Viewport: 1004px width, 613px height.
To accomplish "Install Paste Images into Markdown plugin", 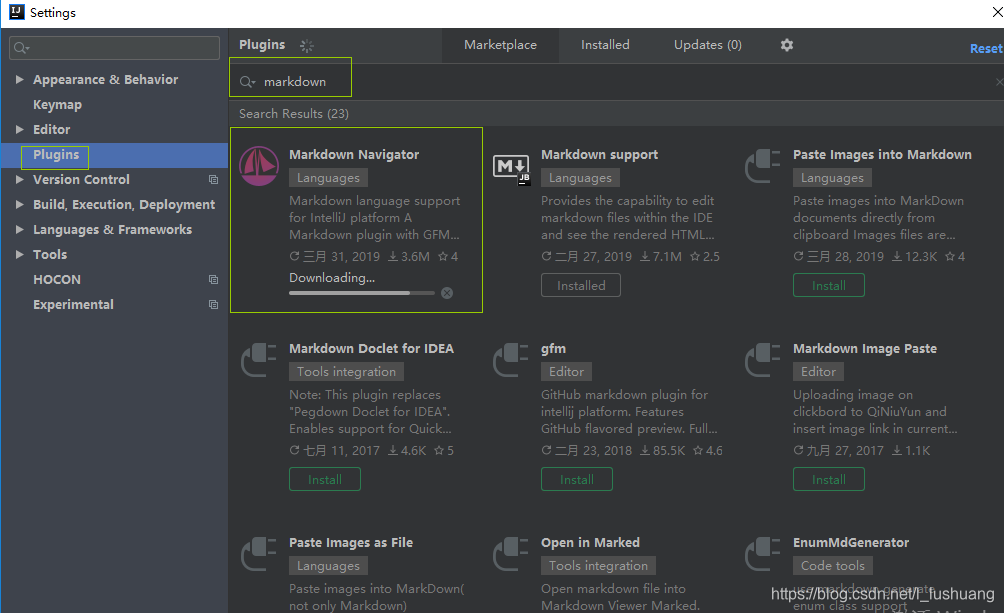I will pyautogui.click(x=829, y=286).
